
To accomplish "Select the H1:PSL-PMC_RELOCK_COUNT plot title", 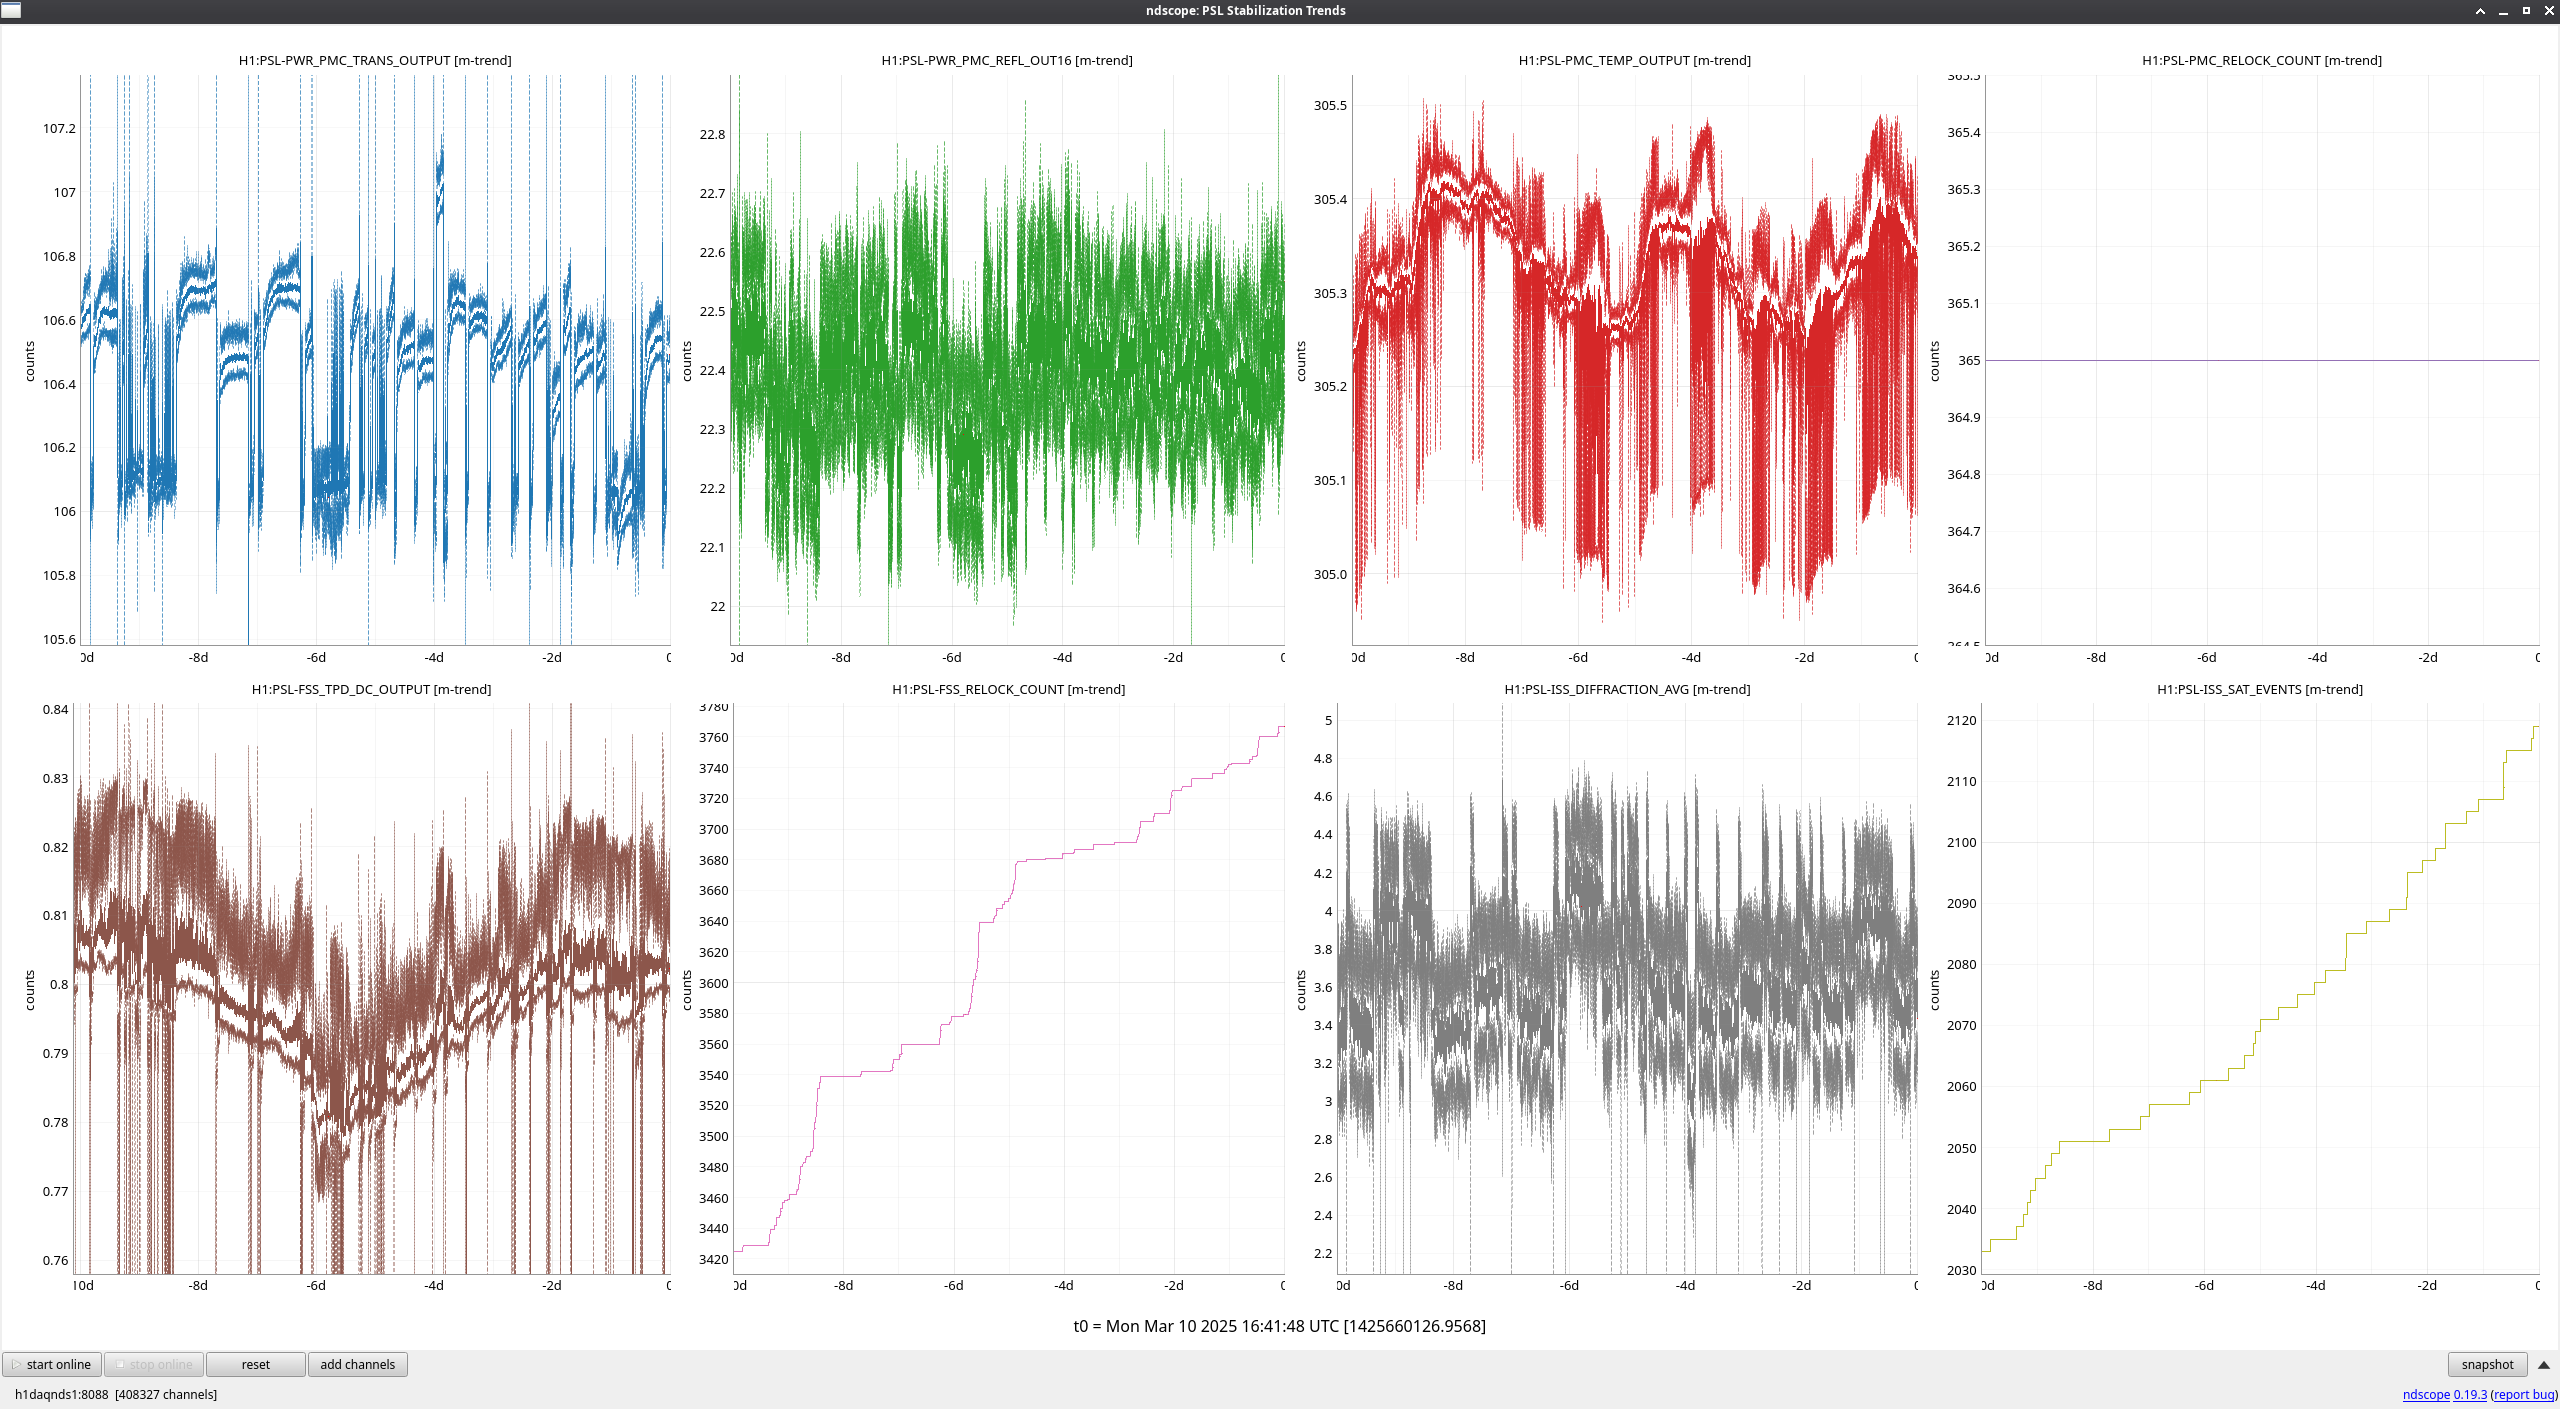I will coord(2262,60).
